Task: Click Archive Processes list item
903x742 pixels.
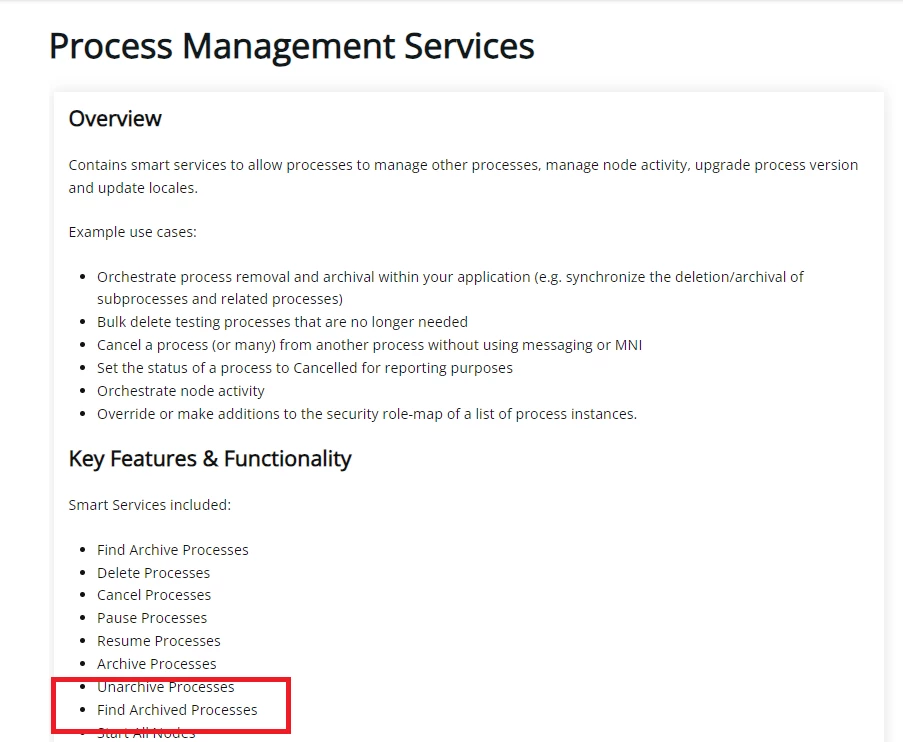Action: click(x=157, y=664)
